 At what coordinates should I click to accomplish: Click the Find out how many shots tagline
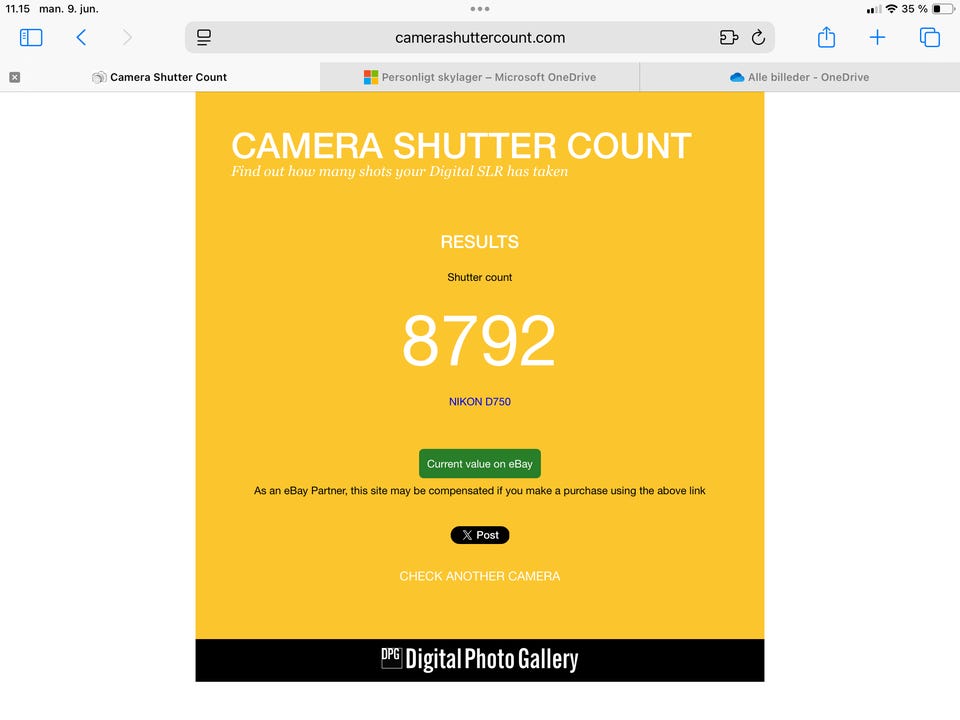click(400, 171)
